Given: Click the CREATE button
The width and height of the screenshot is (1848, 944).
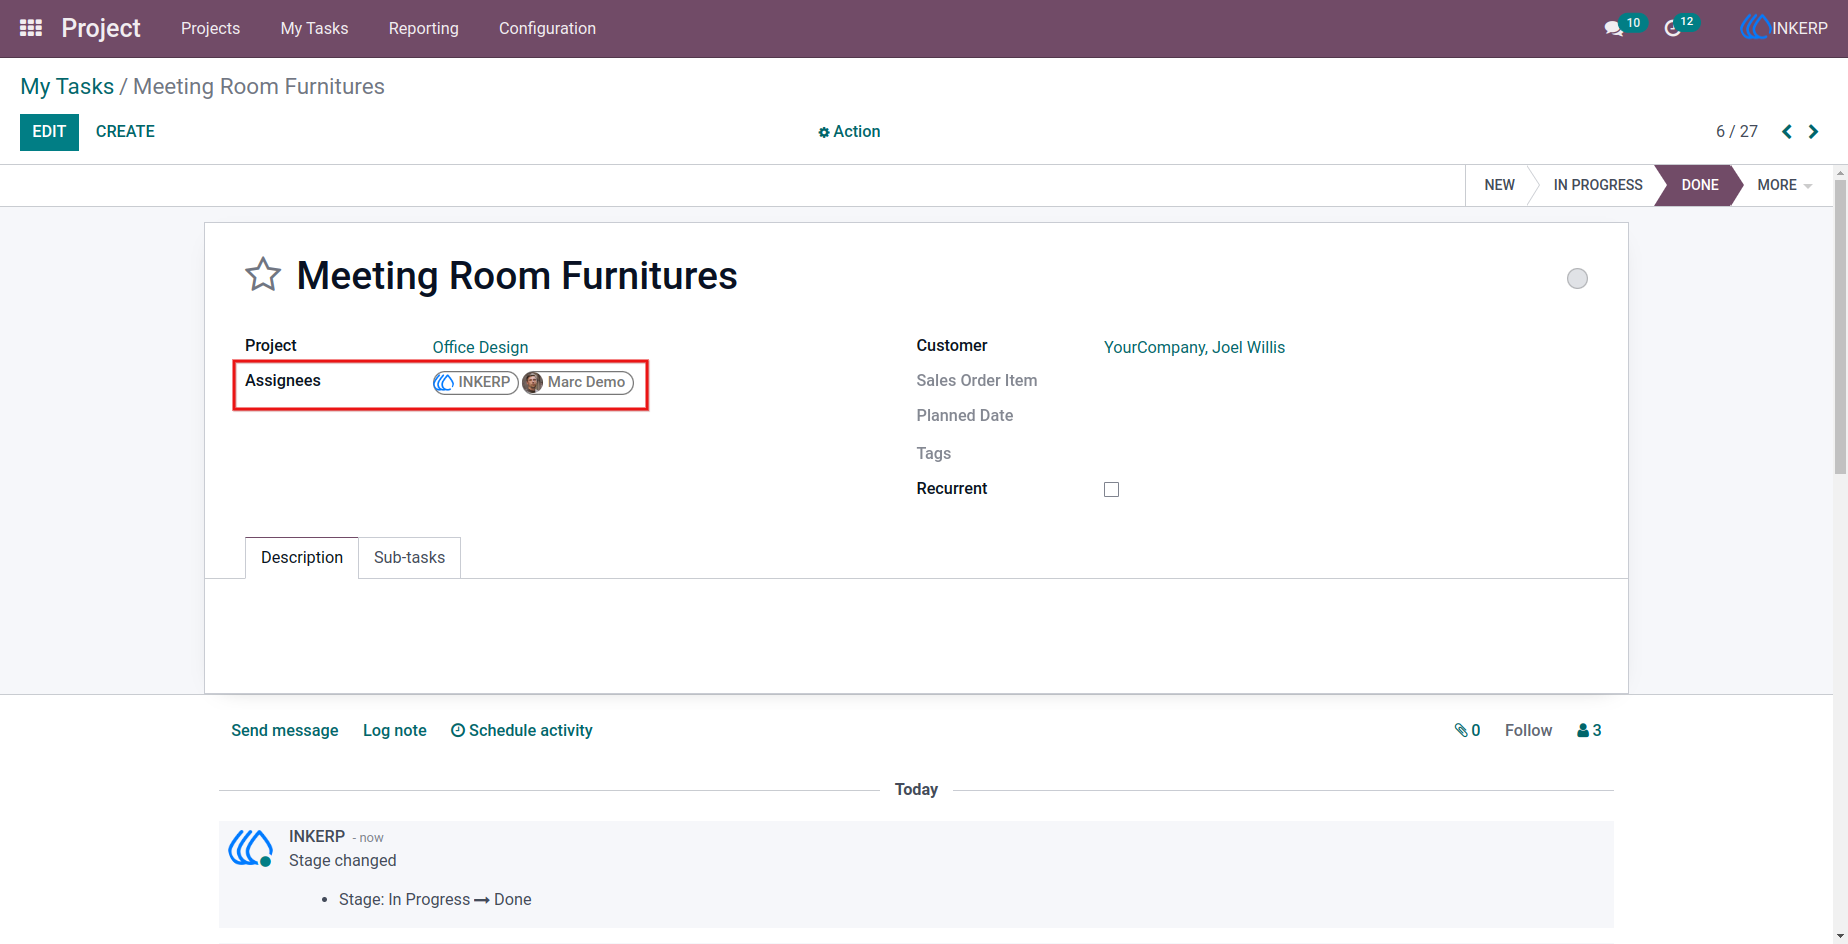Looking at the screenshot, I should pos(125,131).
